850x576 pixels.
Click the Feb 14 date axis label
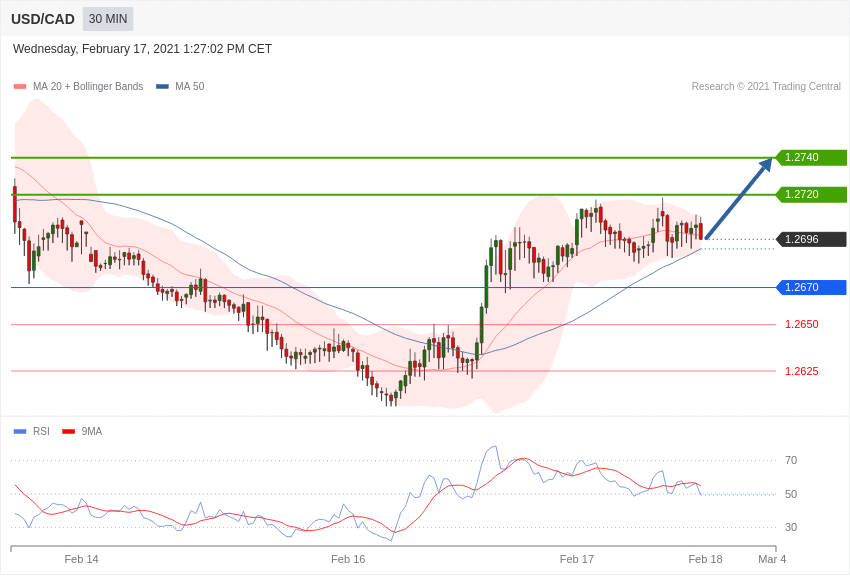[x=81, y=559]
